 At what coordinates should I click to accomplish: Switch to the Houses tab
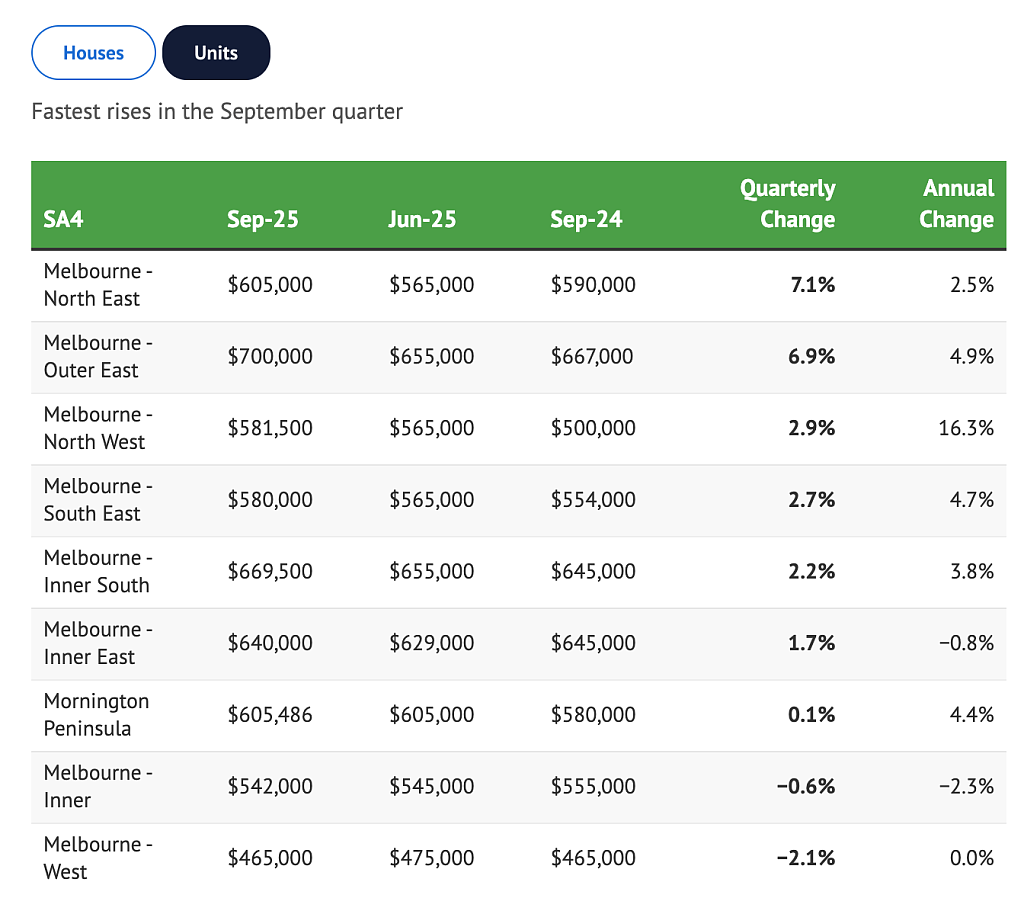pyautogui.click(x=93, y=53)
